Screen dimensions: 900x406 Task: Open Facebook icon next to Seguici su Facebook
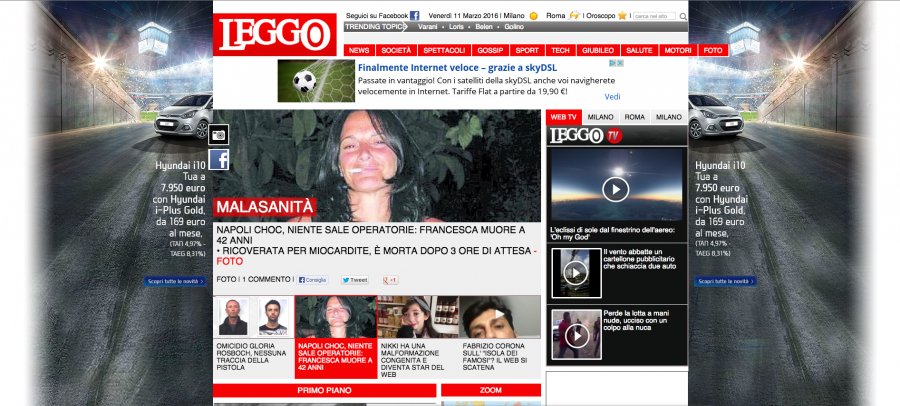coord(415,16)
